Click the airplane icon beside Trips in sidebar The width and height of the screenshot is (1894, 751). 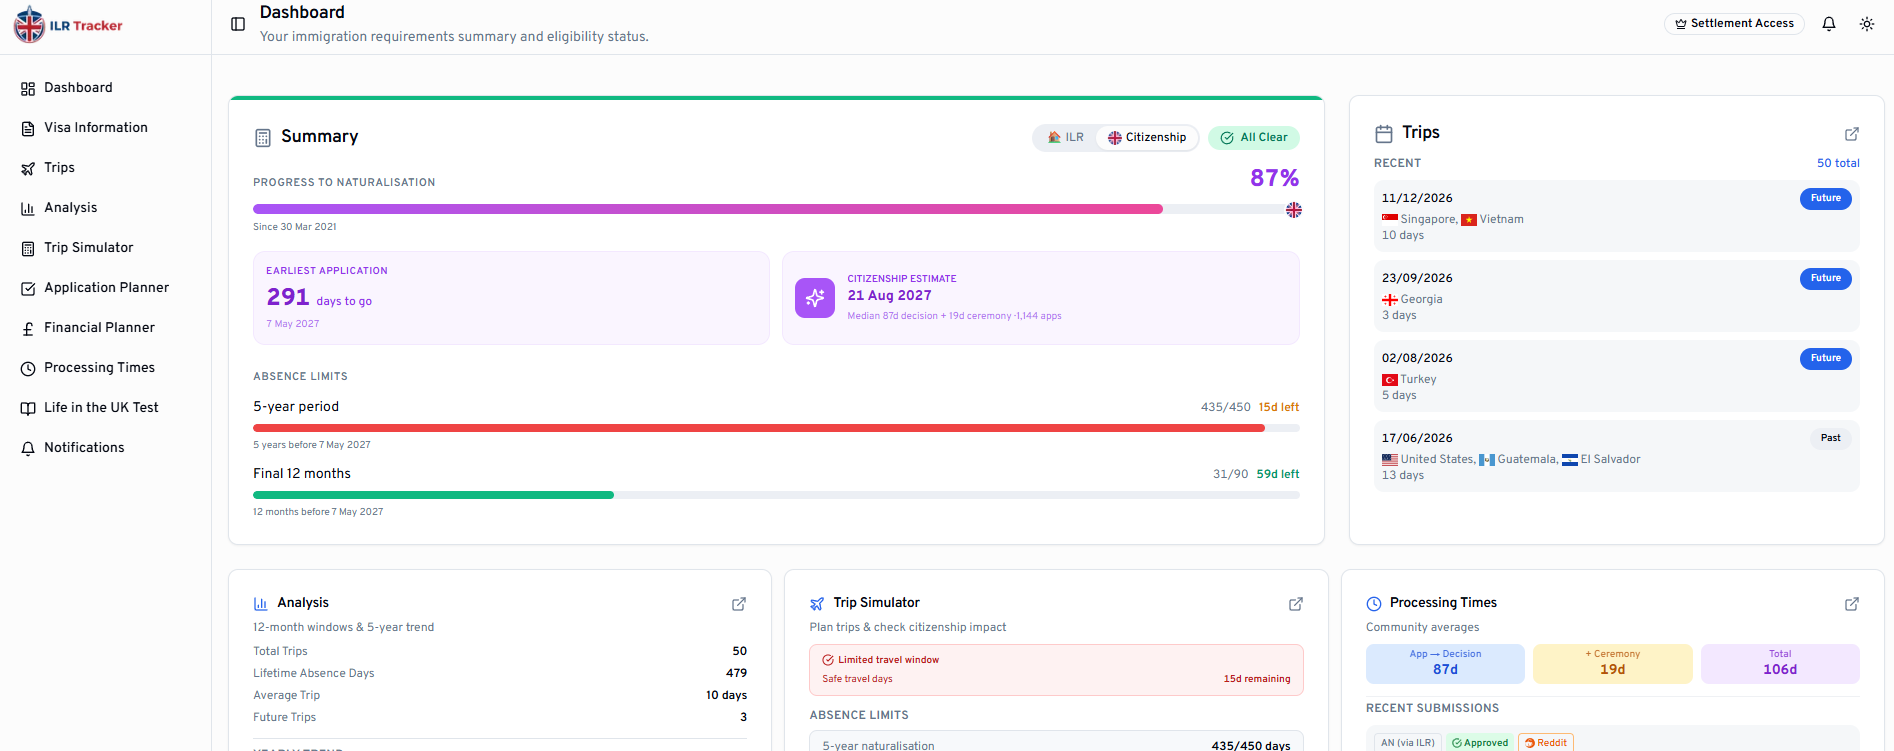click(x=28, y=169)
